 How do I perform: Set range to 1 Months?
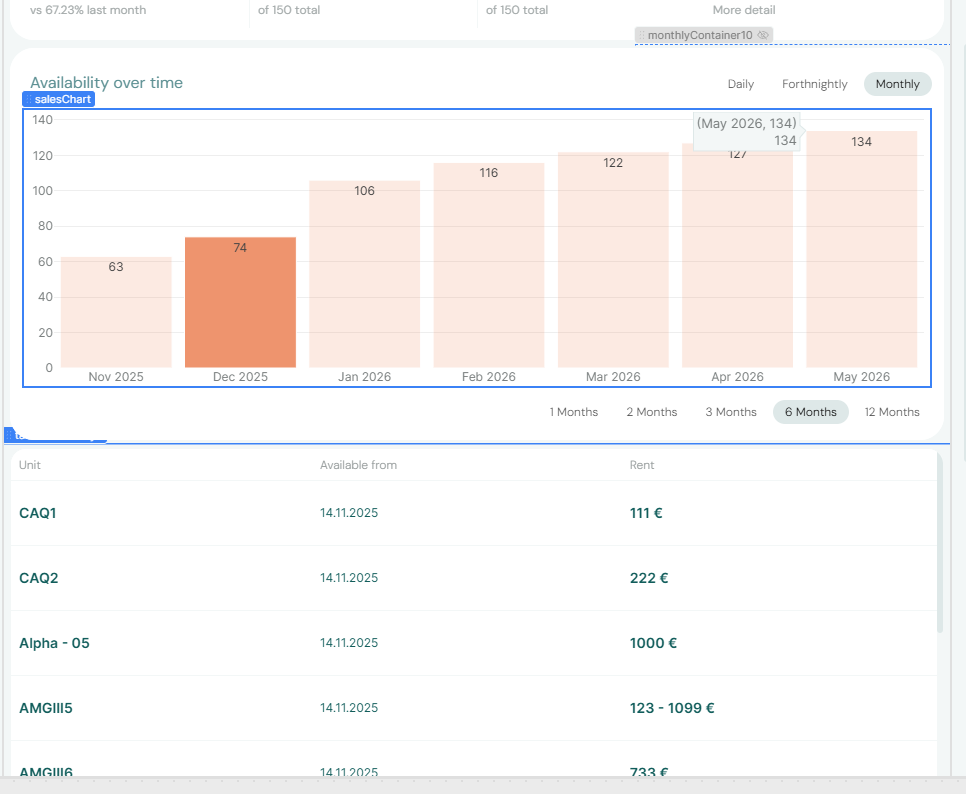coord(573,412)
